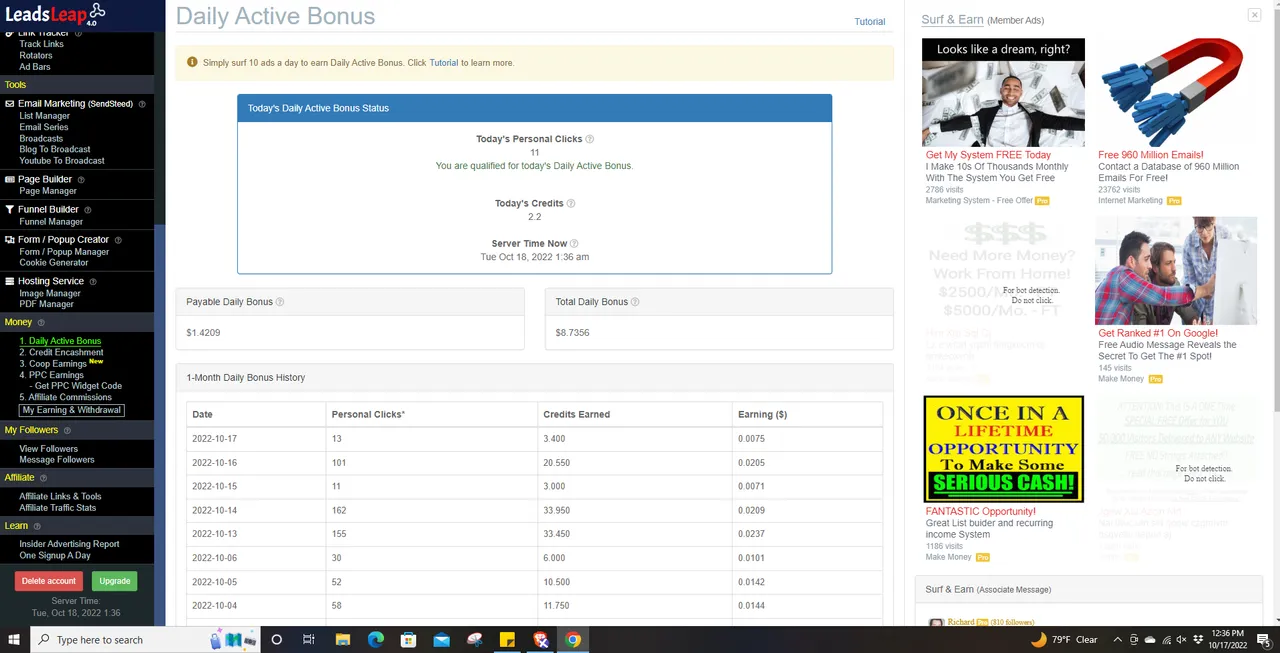Click help icon next to Form / Popup Creator
This screenshot has width=1280, height=653.
(x=118, y=240)
